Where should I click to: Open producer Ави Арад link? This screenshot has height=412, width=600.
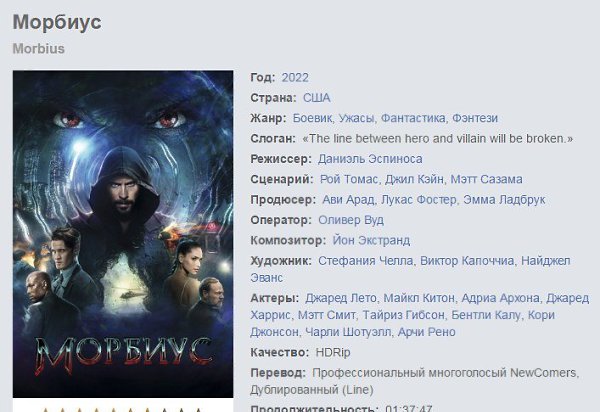coord(348,200)
